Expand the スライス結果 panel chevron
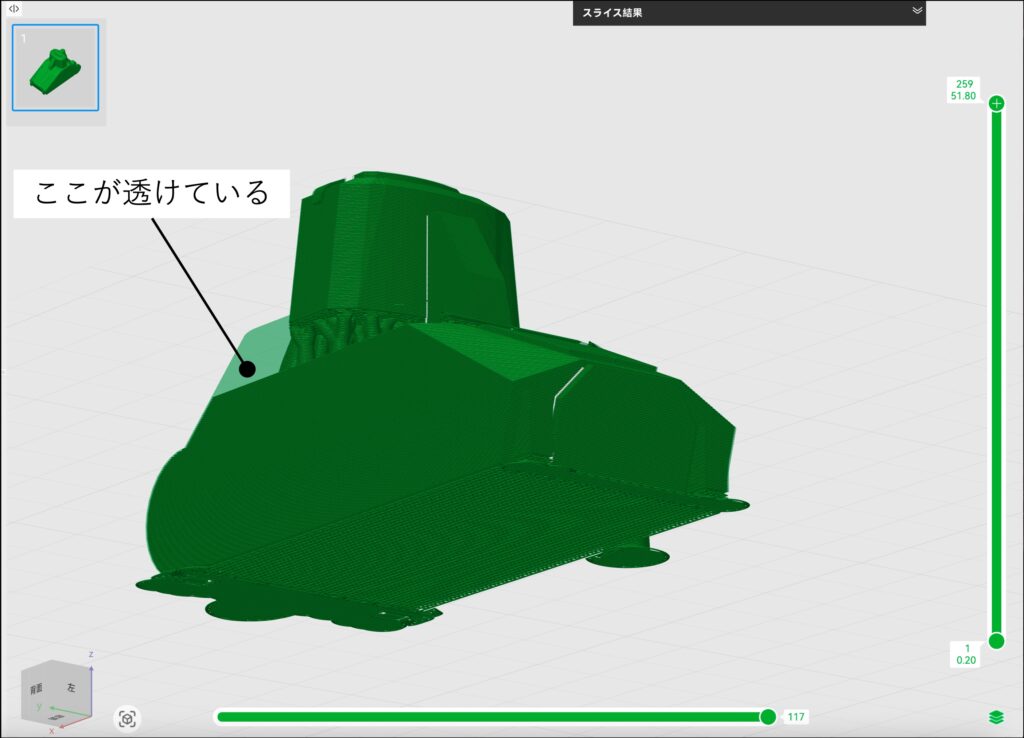The height and width of the screenshot is (738, 1024). (x=916, y=11)
